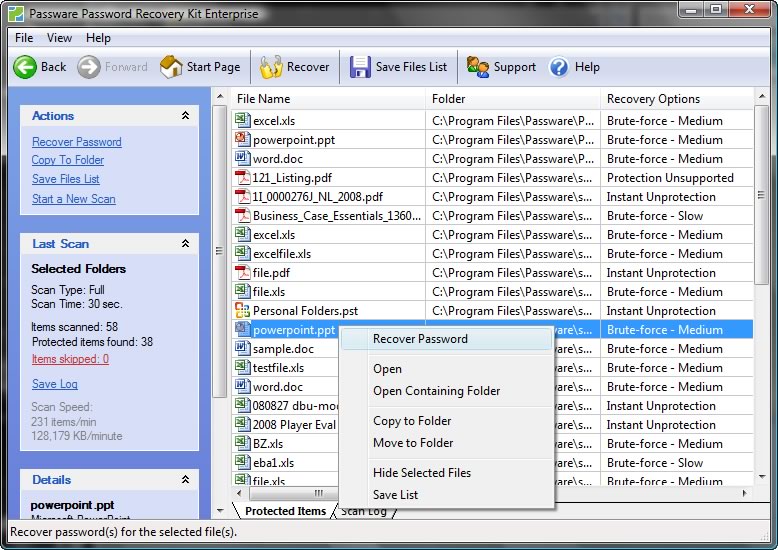Click the Save Log link
The image size is (778, 550).
55,384
